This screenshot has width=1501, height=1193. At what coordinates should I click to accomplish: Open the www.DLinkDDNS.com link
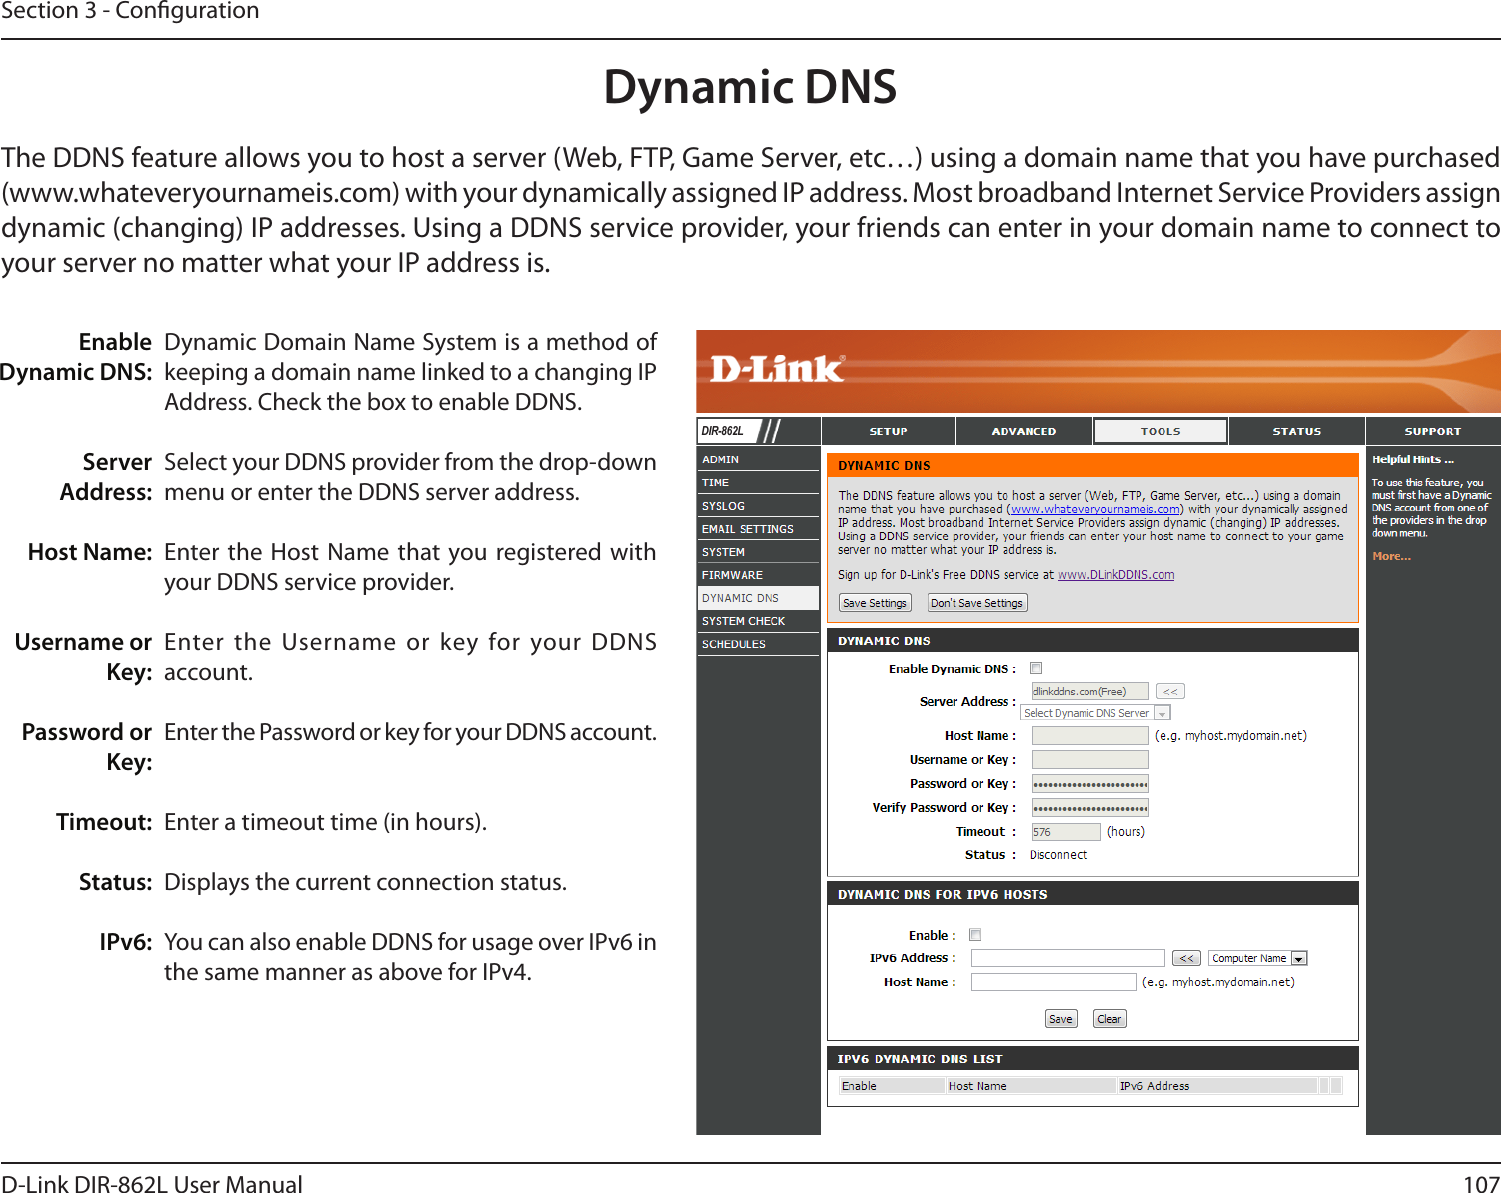click(1116, 575)
